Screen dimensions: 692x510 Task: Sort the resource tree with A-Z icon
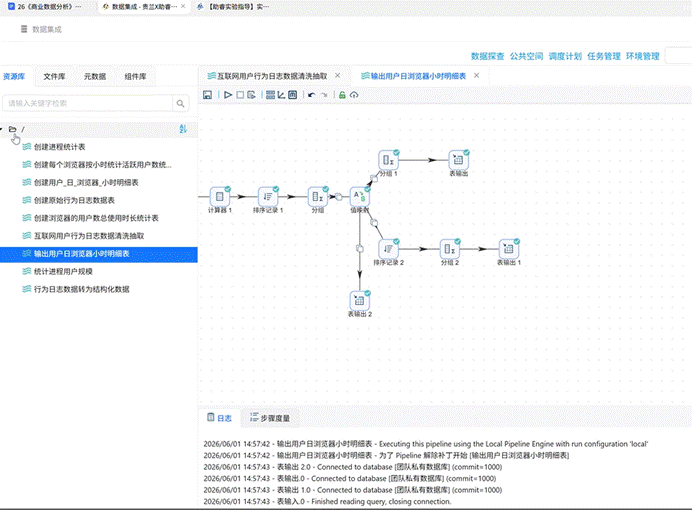click(183, 129)
